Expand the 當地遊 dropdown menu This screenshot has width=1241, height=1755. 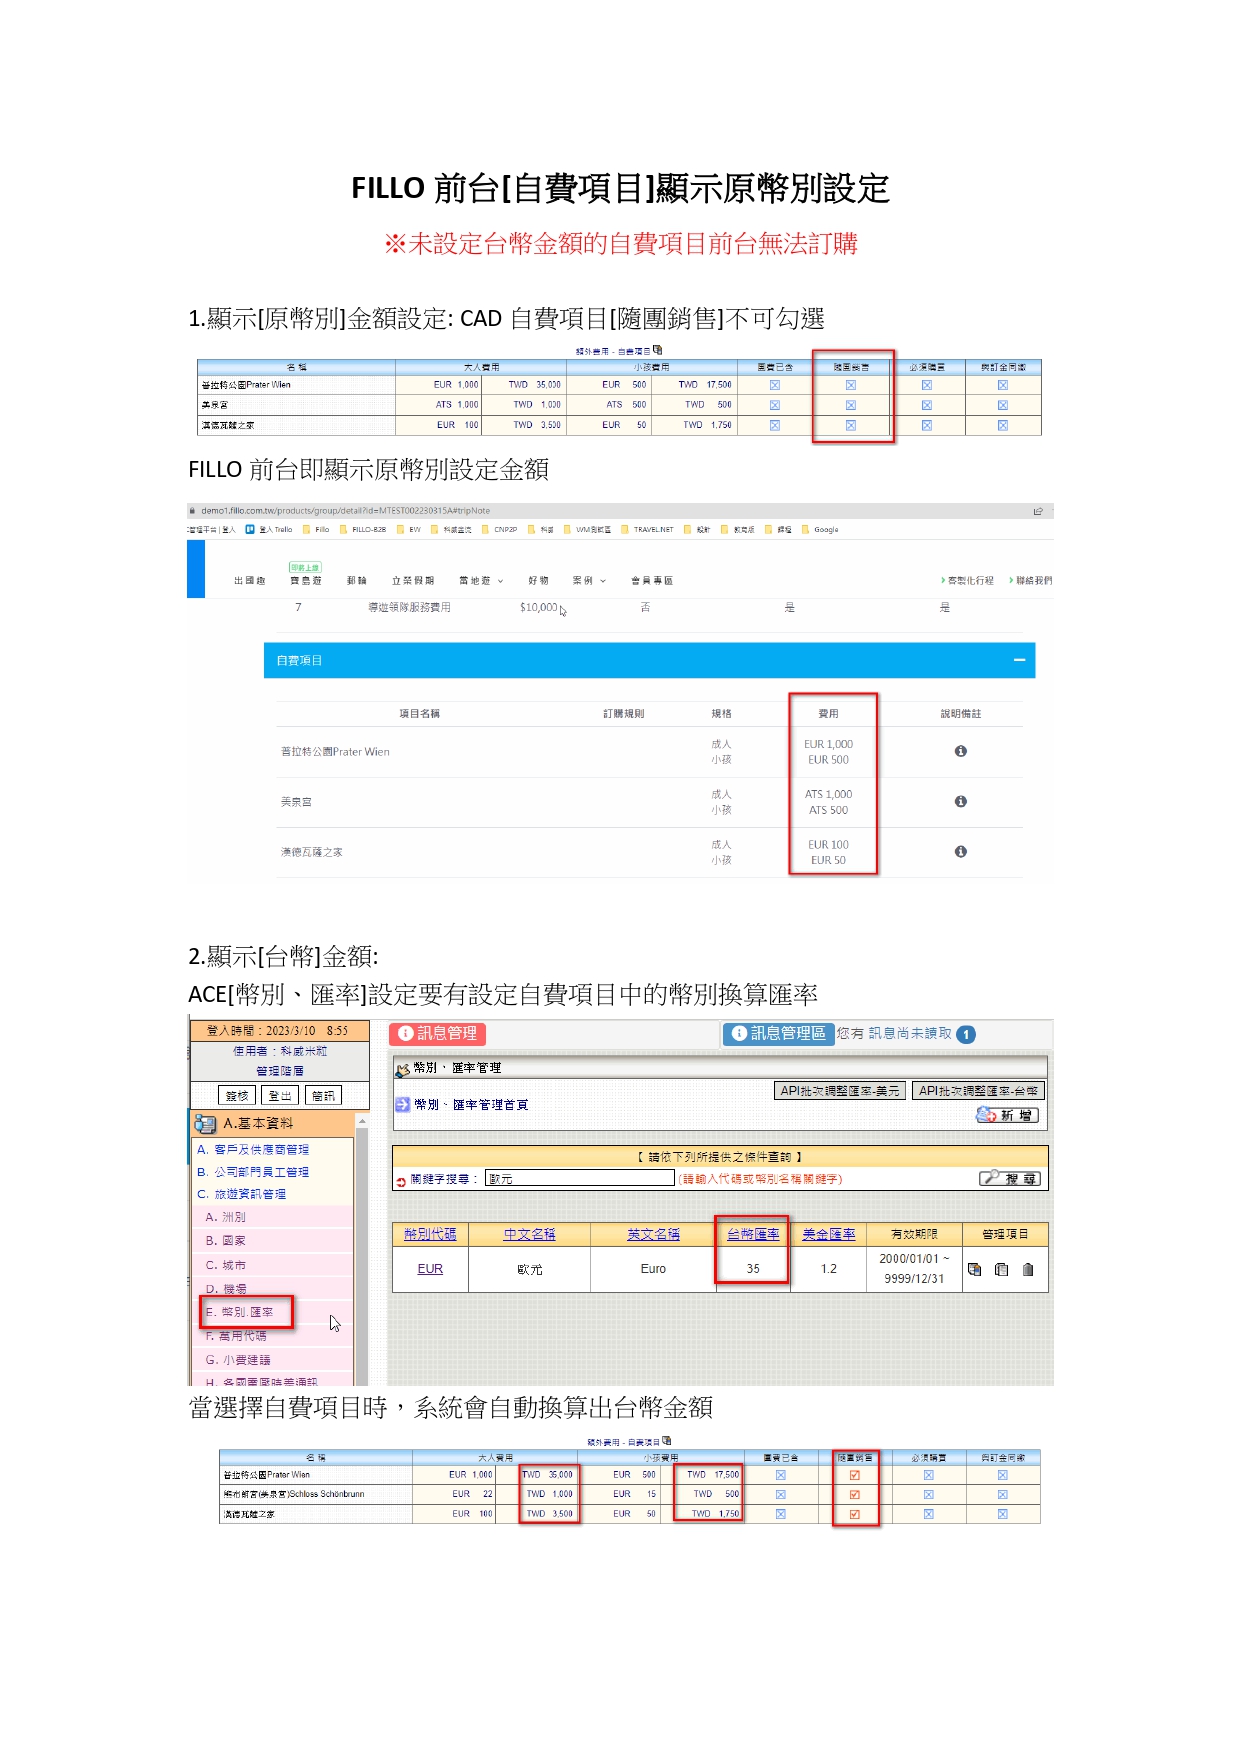481,581
